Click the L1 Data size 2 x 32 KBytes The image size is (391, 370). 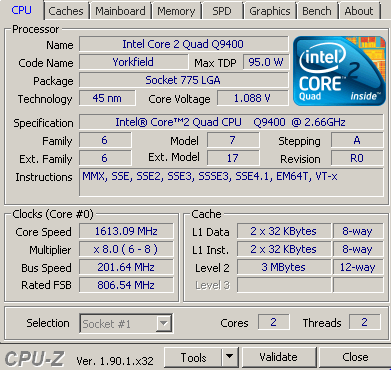tap(284, 231)
